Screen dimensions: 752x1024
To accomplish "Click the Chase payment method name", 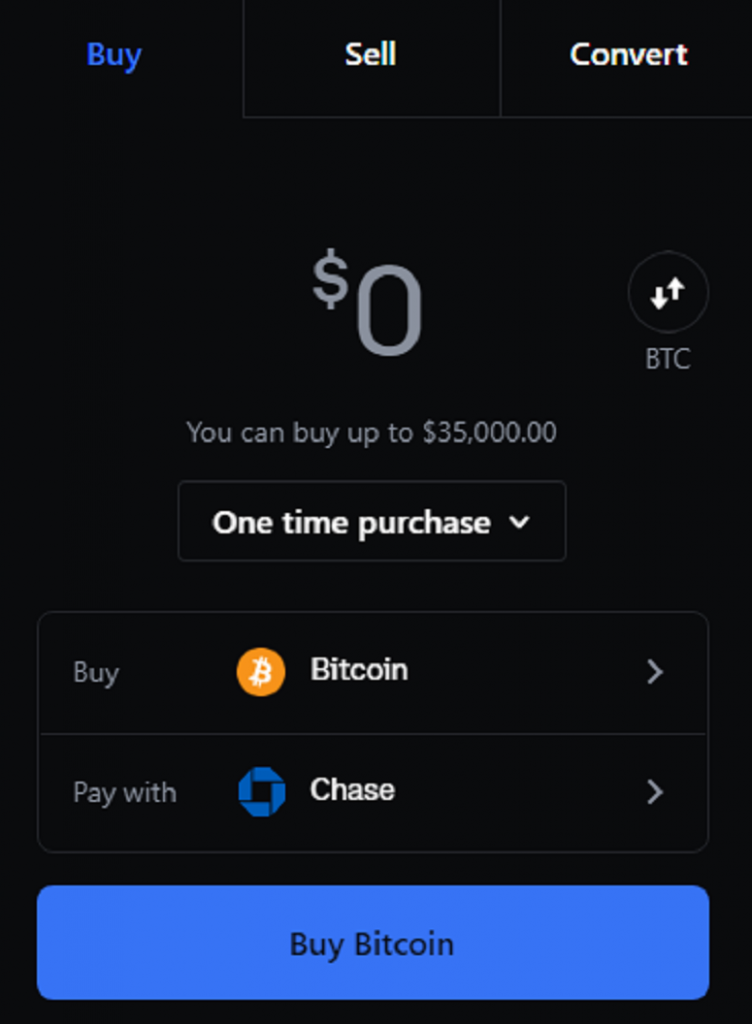I will click(x=352, y=790).
